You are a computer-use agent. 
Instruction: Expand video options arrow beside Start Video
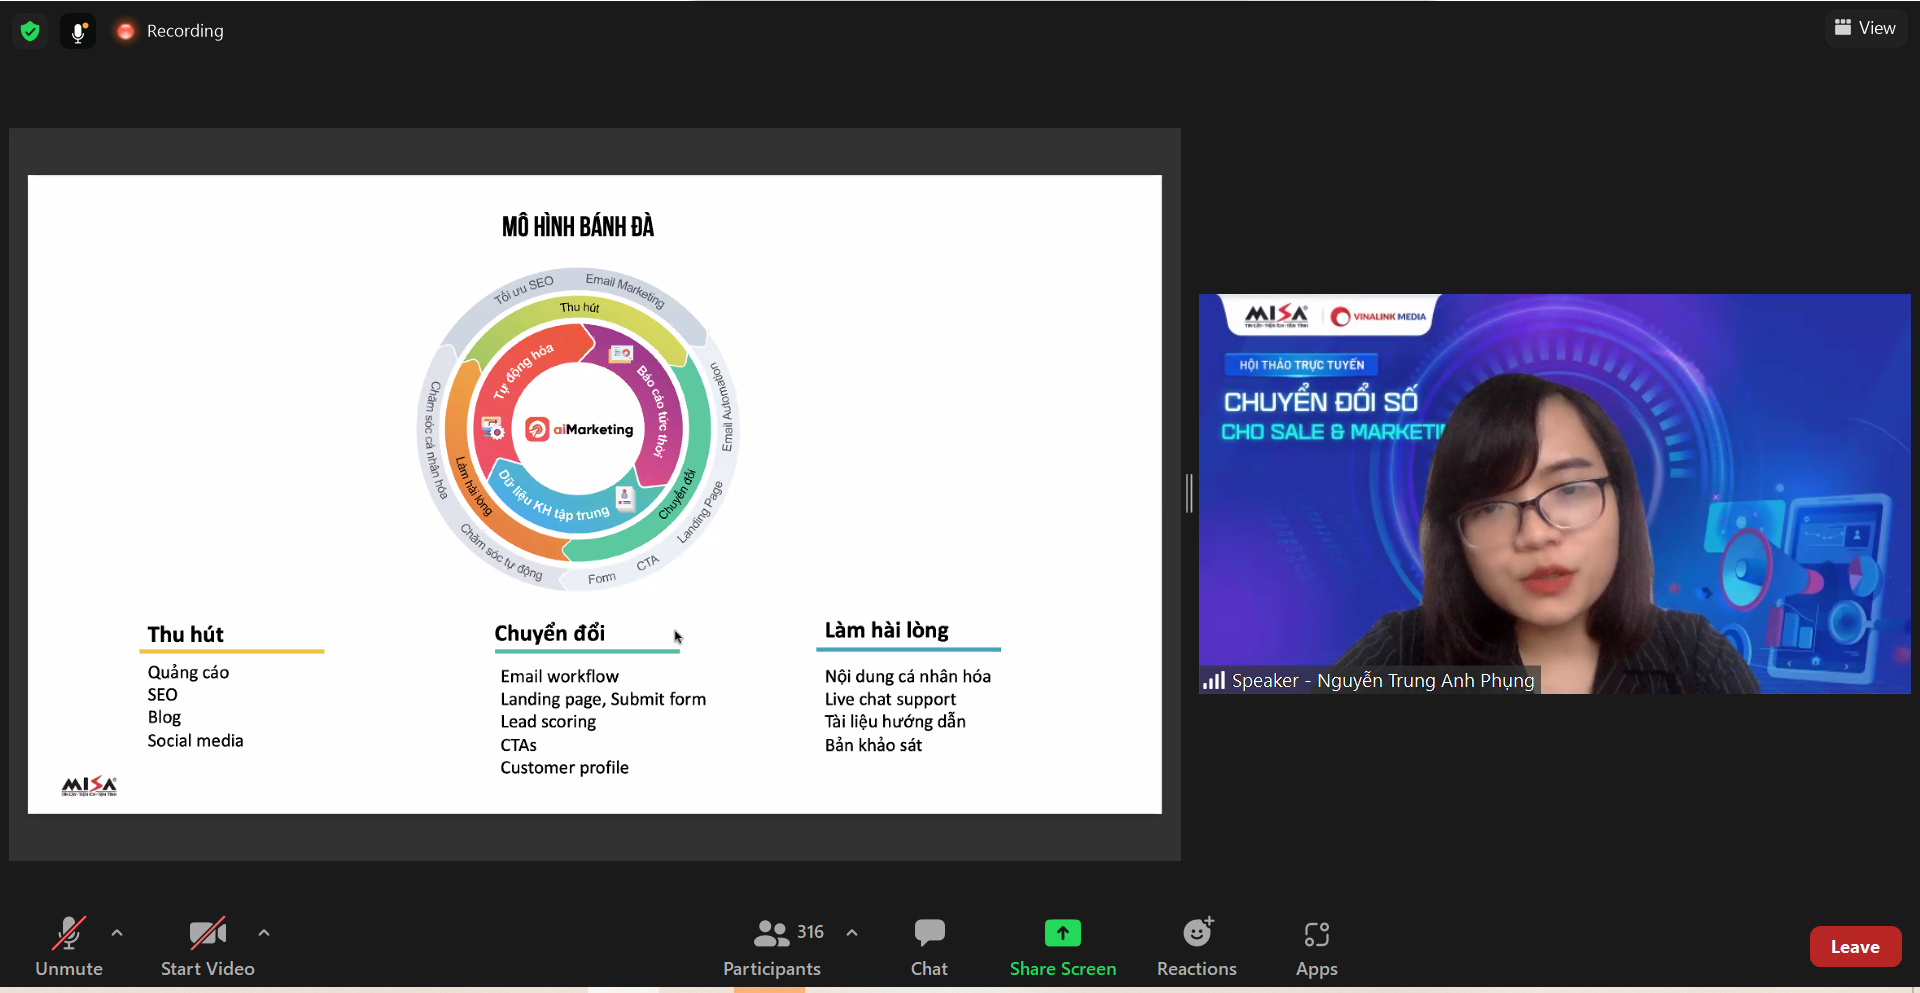click(x=264, y=933)
